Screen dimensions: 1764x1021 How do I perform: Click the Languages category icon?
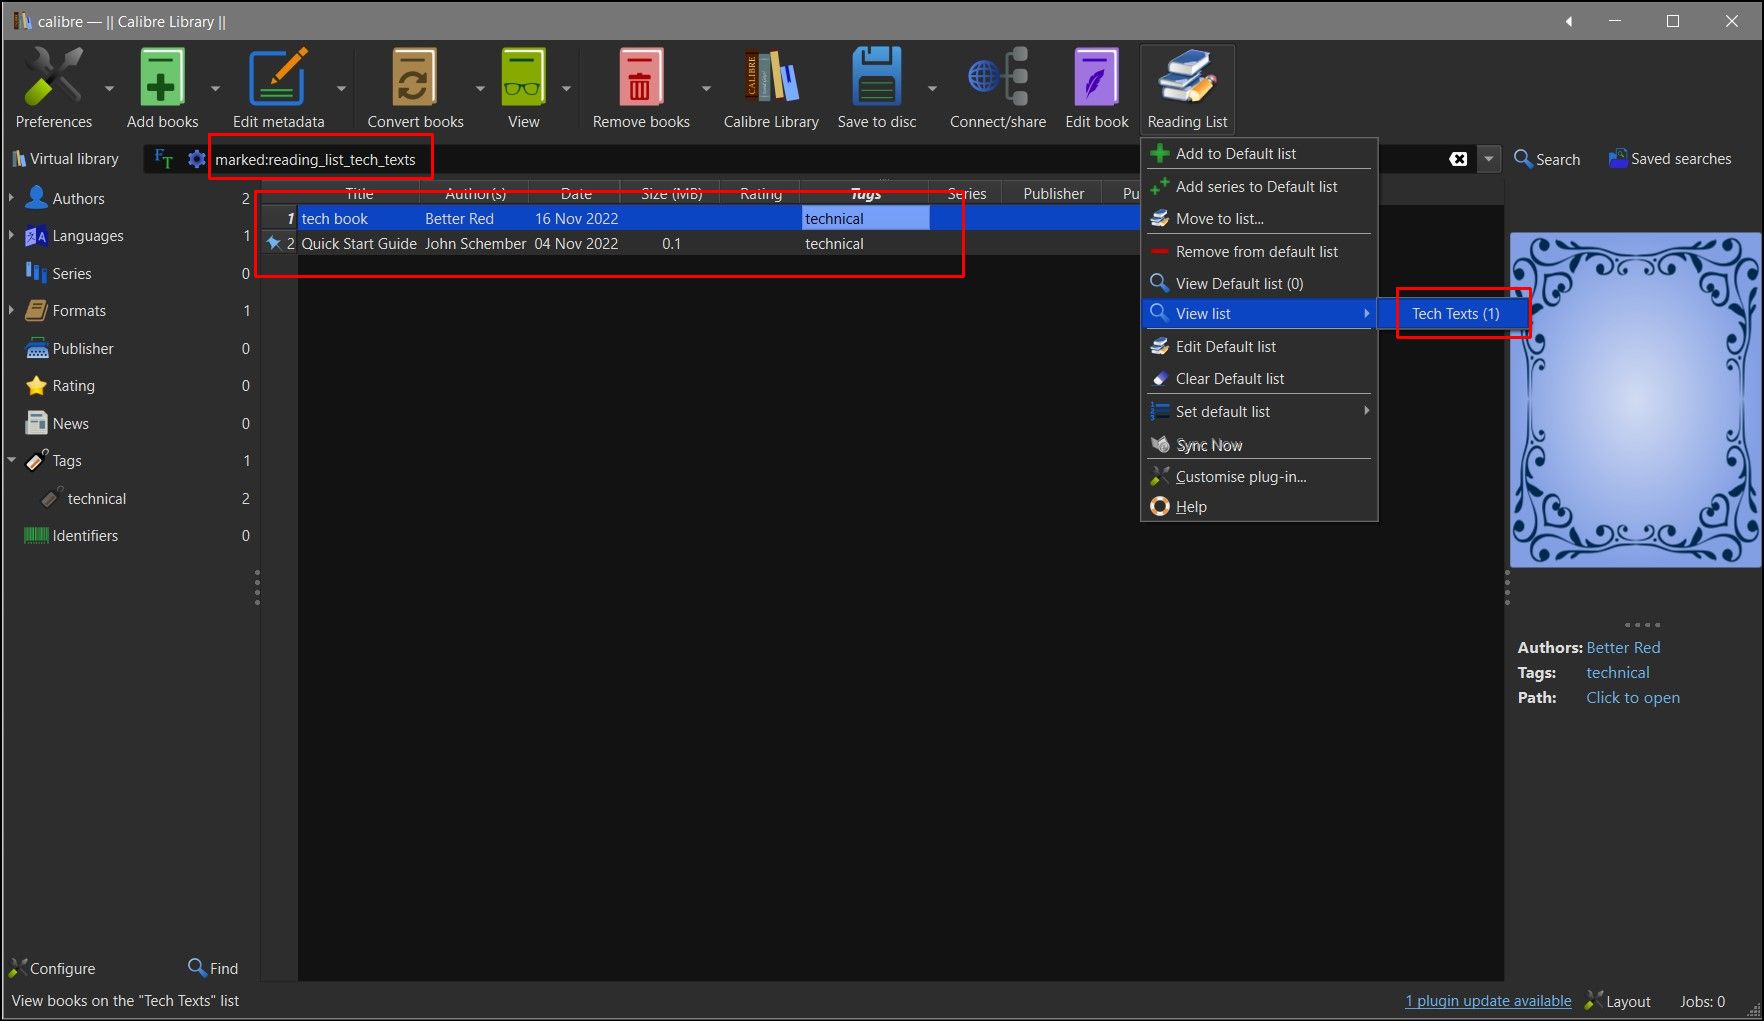point(36,236)
